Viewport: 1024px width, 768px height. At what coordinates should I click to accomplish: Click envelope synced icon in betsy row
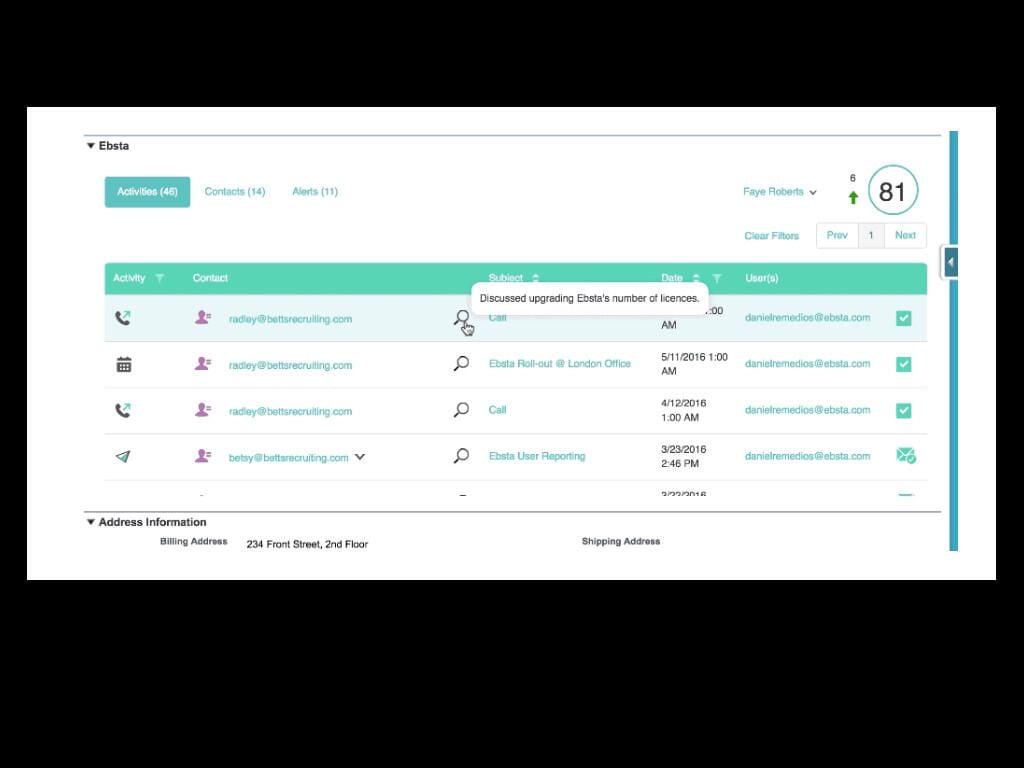point(906,455)
